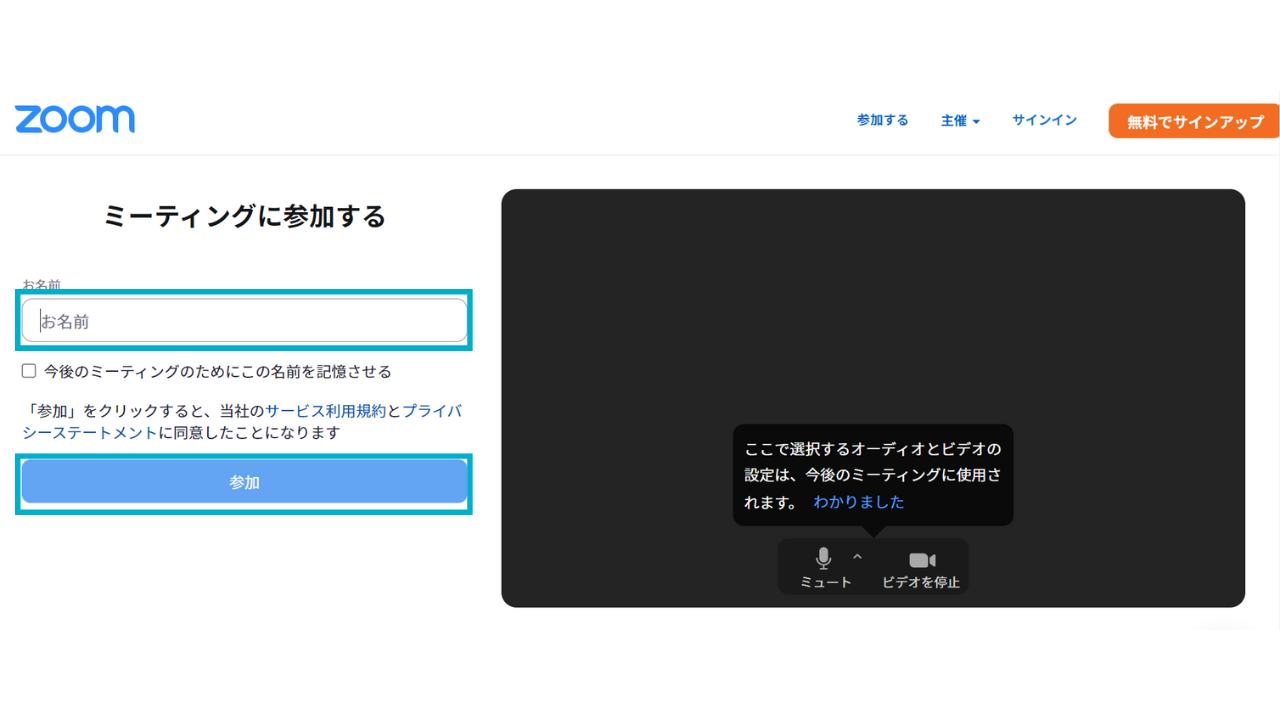
Task: Click the ミーティングに参加する heading
Action: pyautogui.click(x=244, y=216)
